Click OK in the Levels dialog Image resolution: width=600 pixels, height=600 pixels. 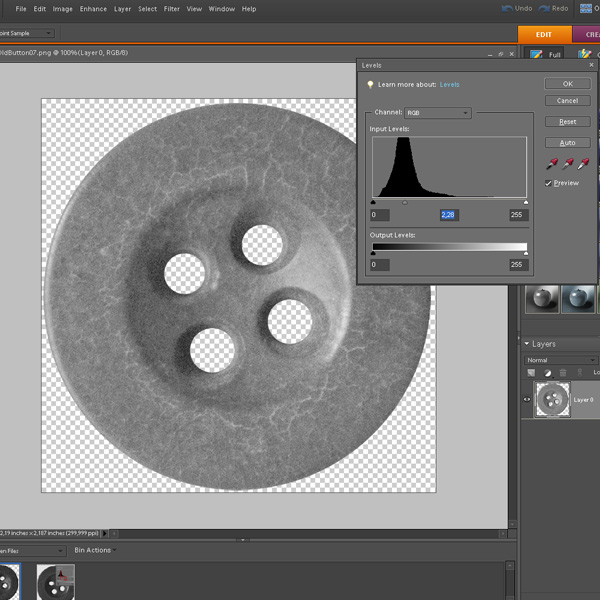567,84
